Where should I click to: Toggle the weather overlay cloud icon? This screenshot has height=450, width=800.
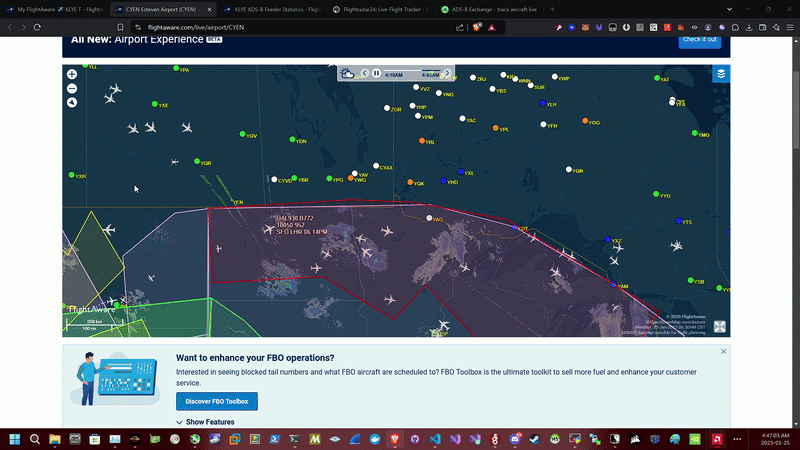coord(347,73)
